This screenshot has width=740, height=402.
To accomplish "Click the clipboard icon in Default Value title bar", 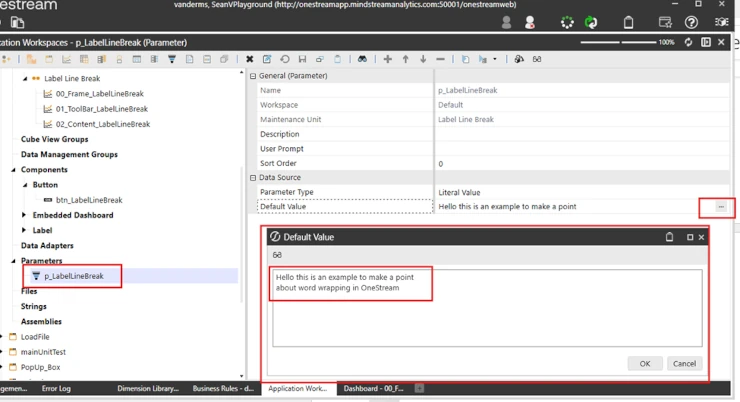I will pos(669,237).
